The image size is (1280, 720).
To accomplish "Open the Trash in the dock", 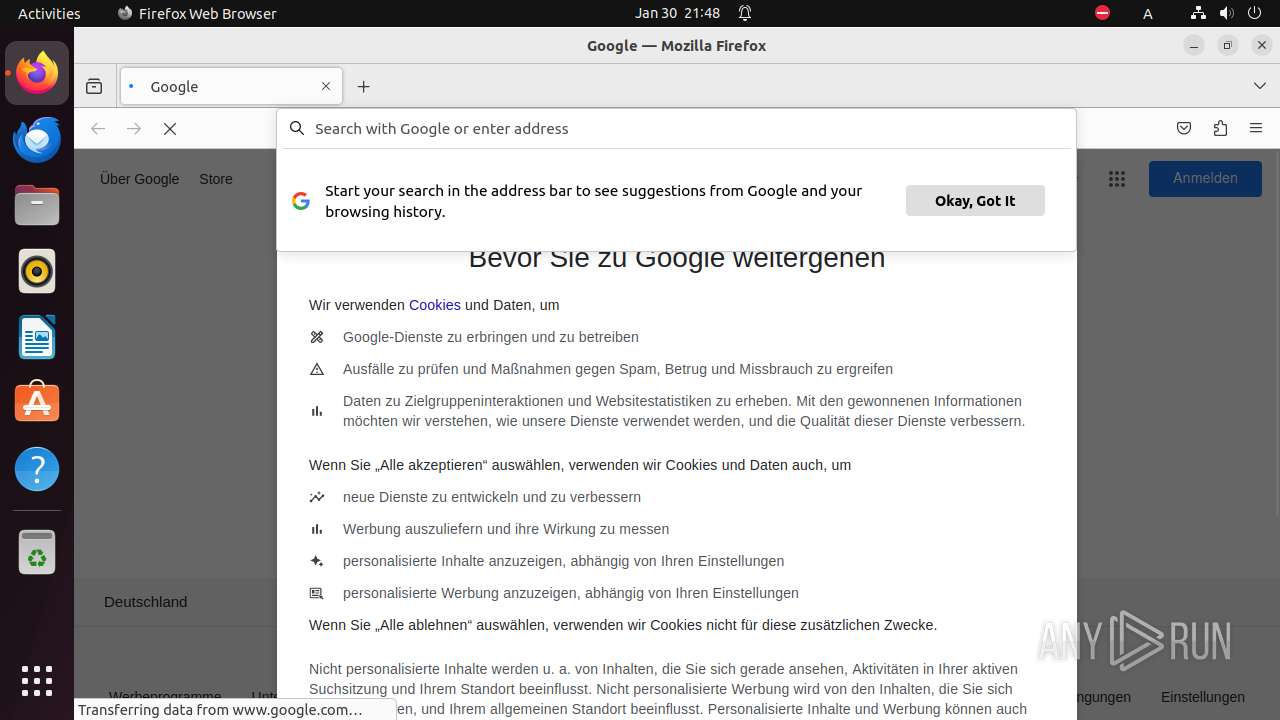I will (37, 552).
